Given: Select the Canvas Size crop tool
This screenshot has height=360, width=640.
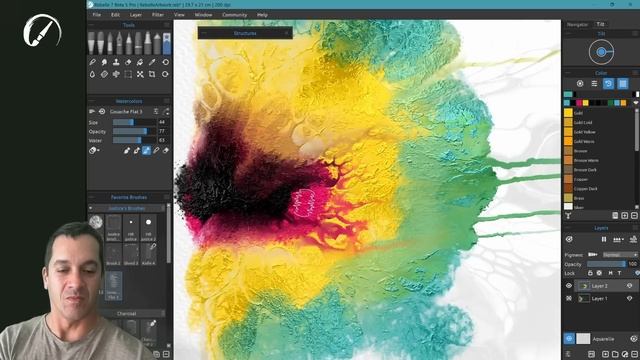Looking at the screenshot, I should pyautogui.click(x=152, y=74).
